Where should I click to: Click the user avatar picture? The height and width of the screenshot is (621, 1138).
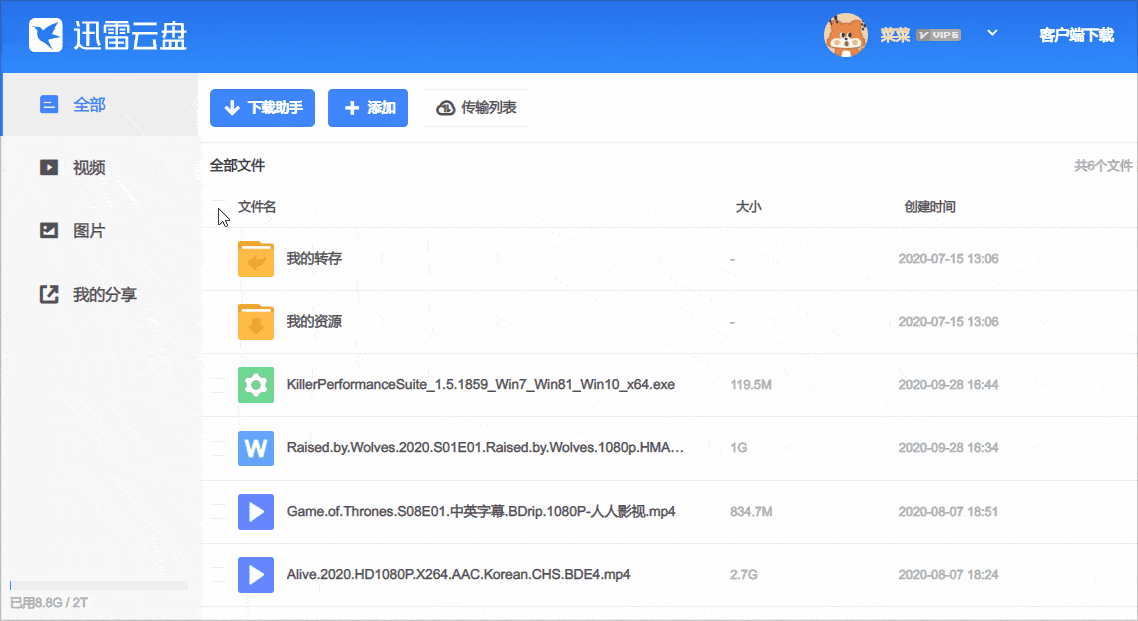(845, 35)
